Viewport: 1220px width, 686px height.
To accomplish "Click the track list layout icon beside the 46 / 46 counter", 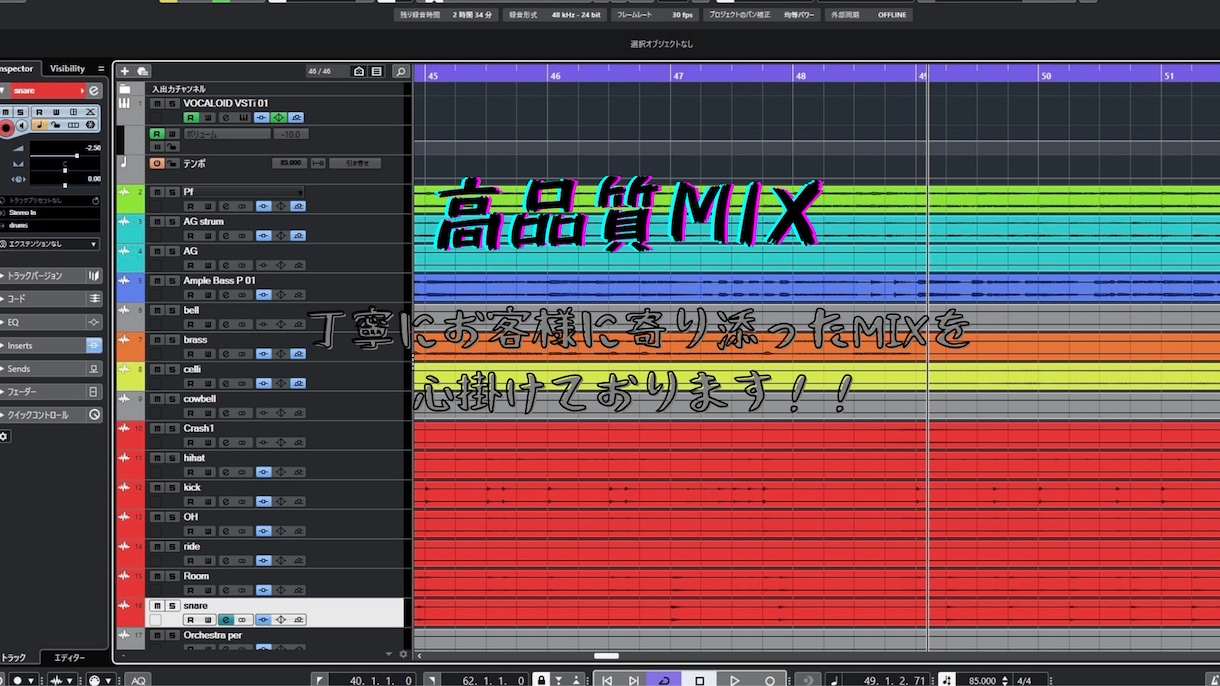I will pyautogui.click(x=376, y=71).
